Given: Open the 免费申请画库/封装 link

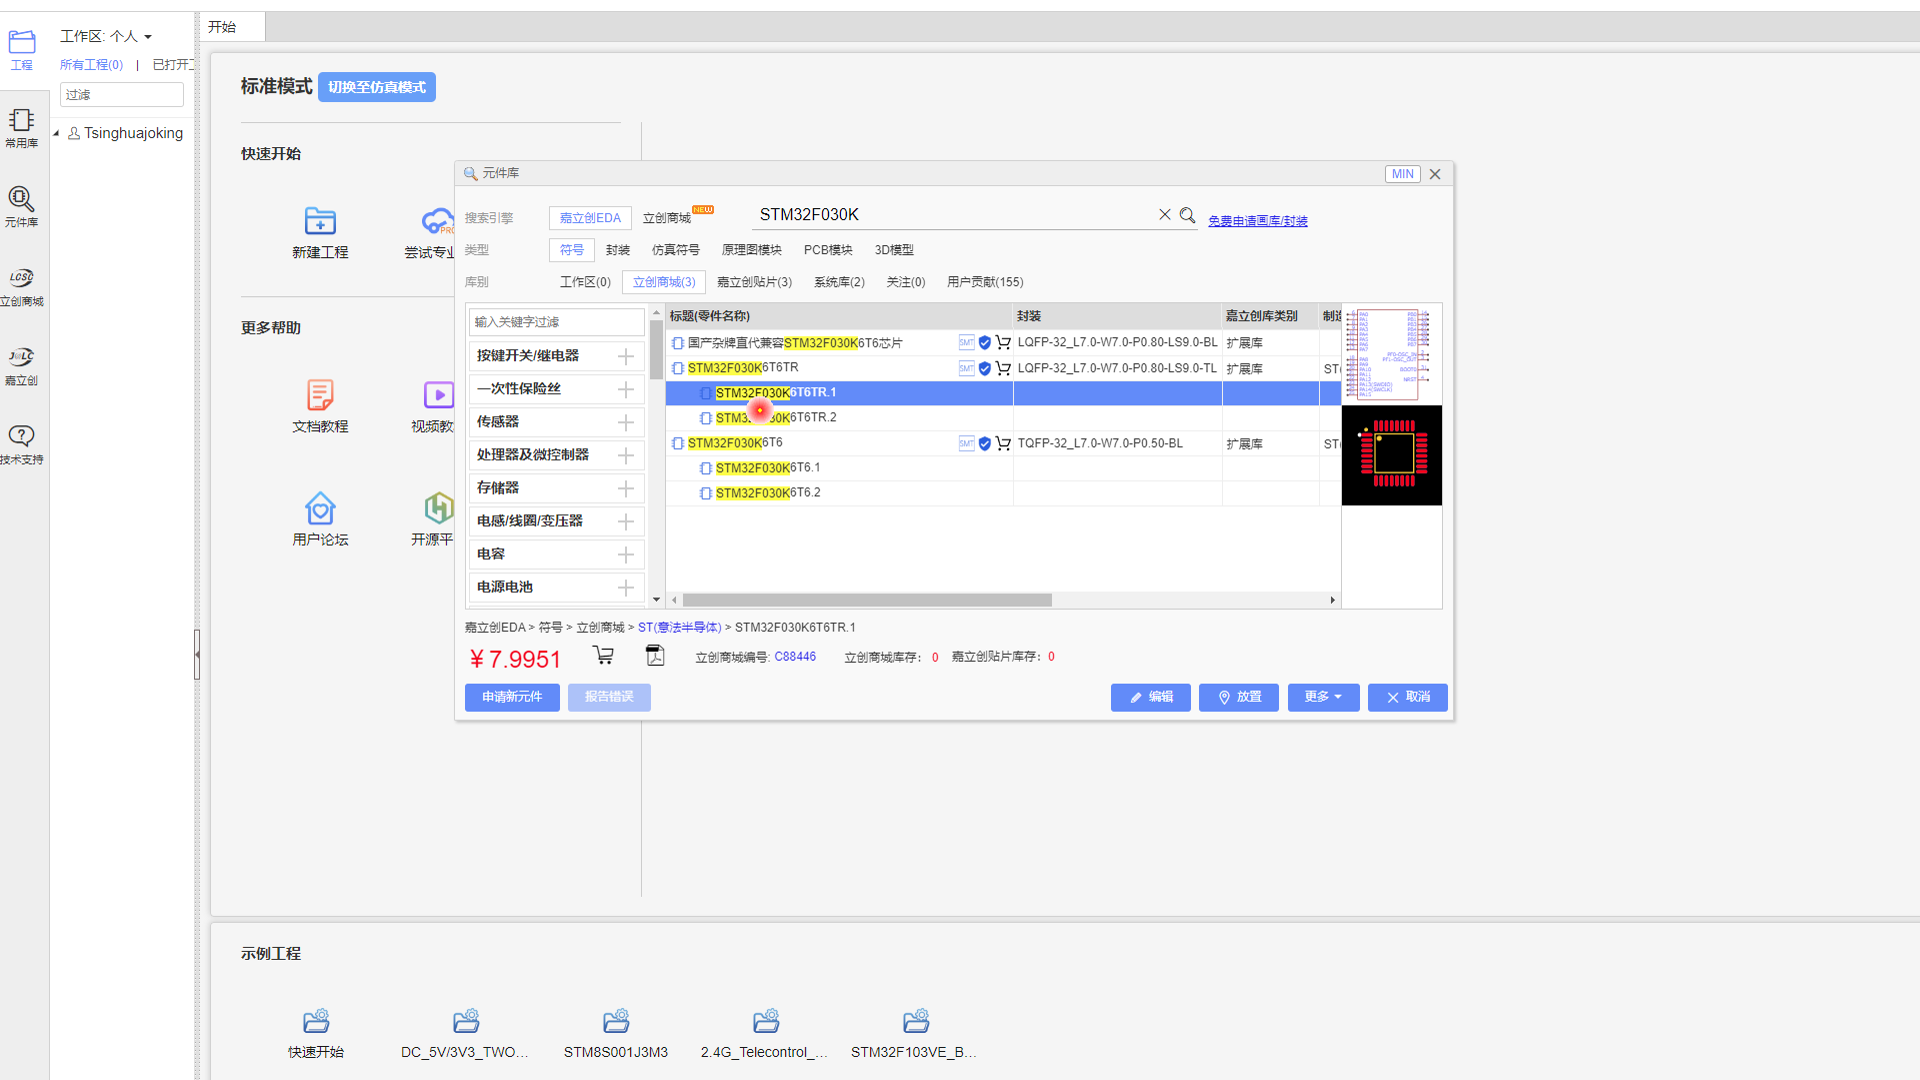Looking at the screenshot, I should pos(1258,221).
